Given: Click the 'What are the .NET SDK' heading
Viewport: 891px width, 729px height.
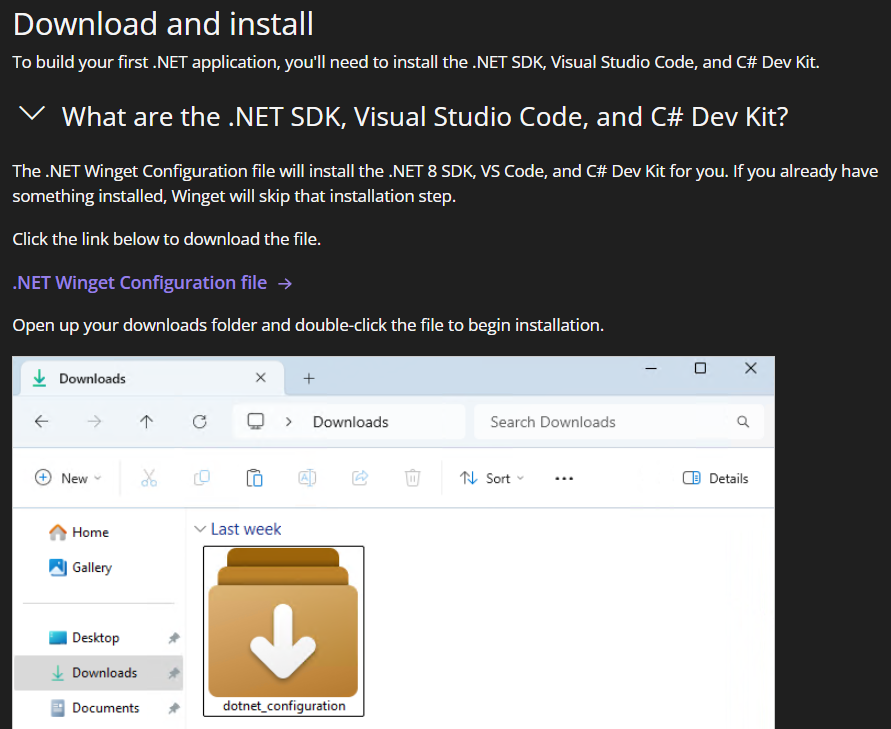Looking at the screenshot, I should [x=425, y=116].
